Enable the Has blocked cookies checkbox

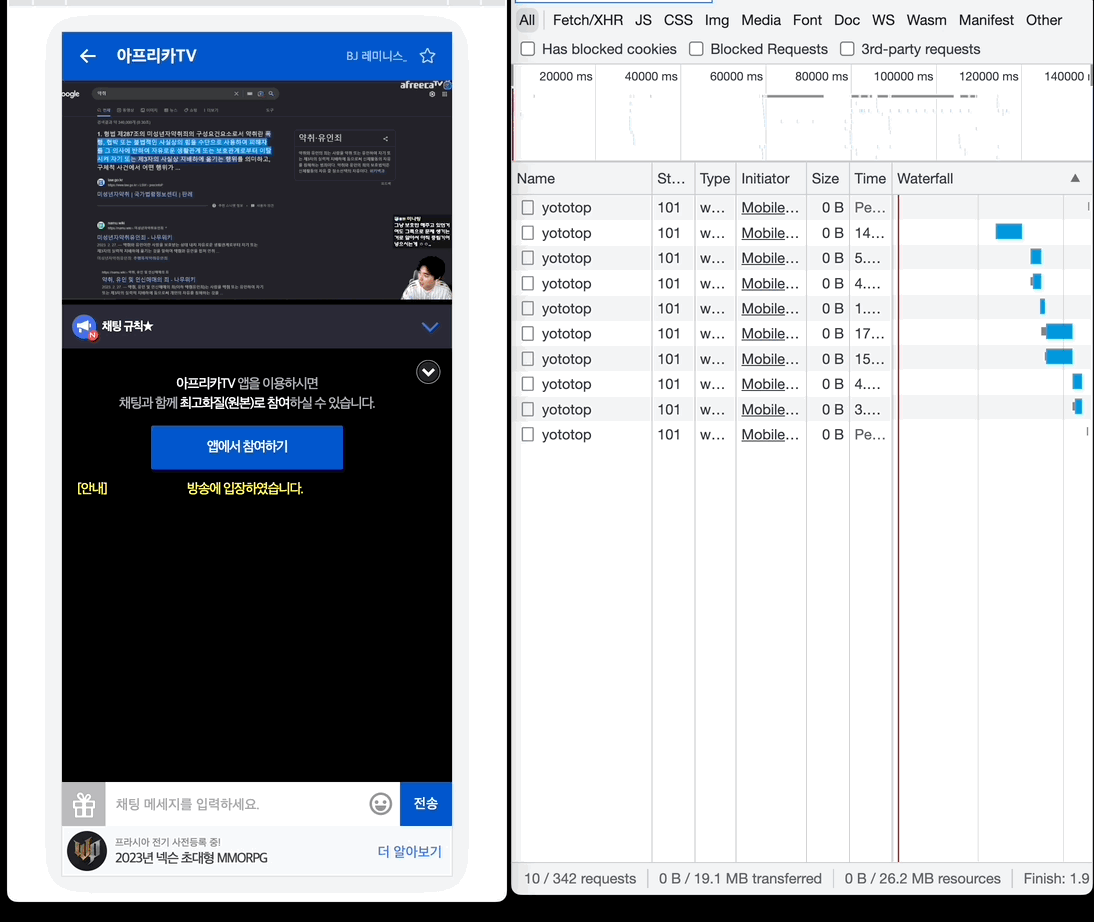coord(527,49)
